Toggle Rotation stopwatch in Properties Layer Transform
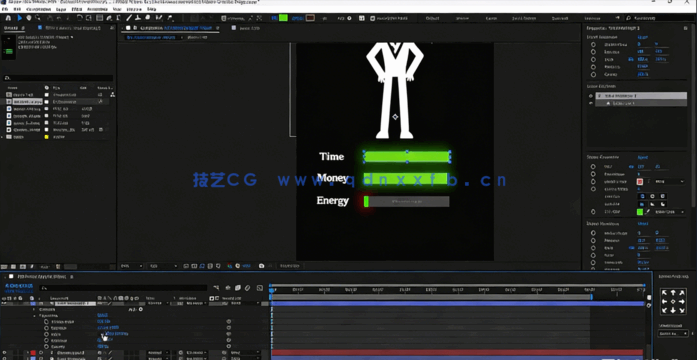The image size is (697, 360). [x=593, y=67]
